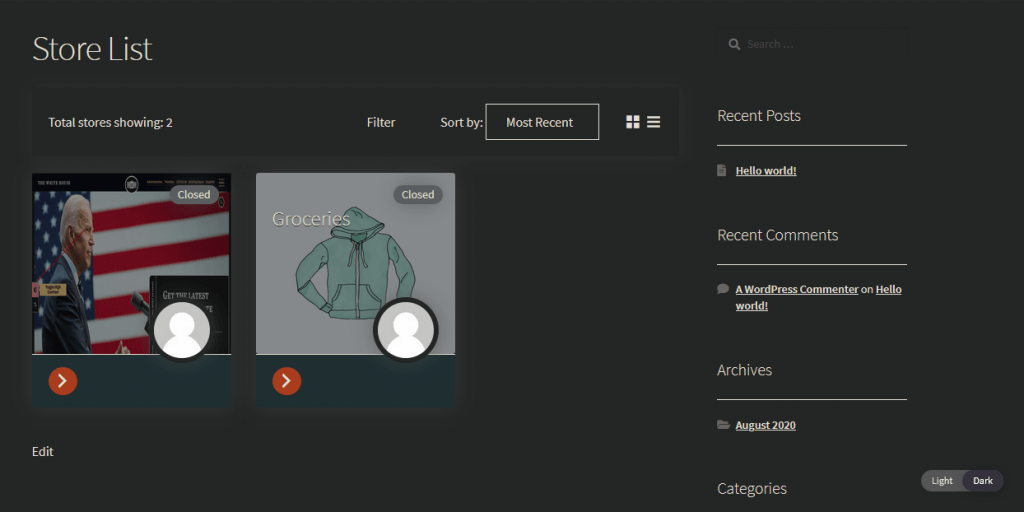
Task: Click the Groceries store avatar
Action: click(x=406, y=330)
